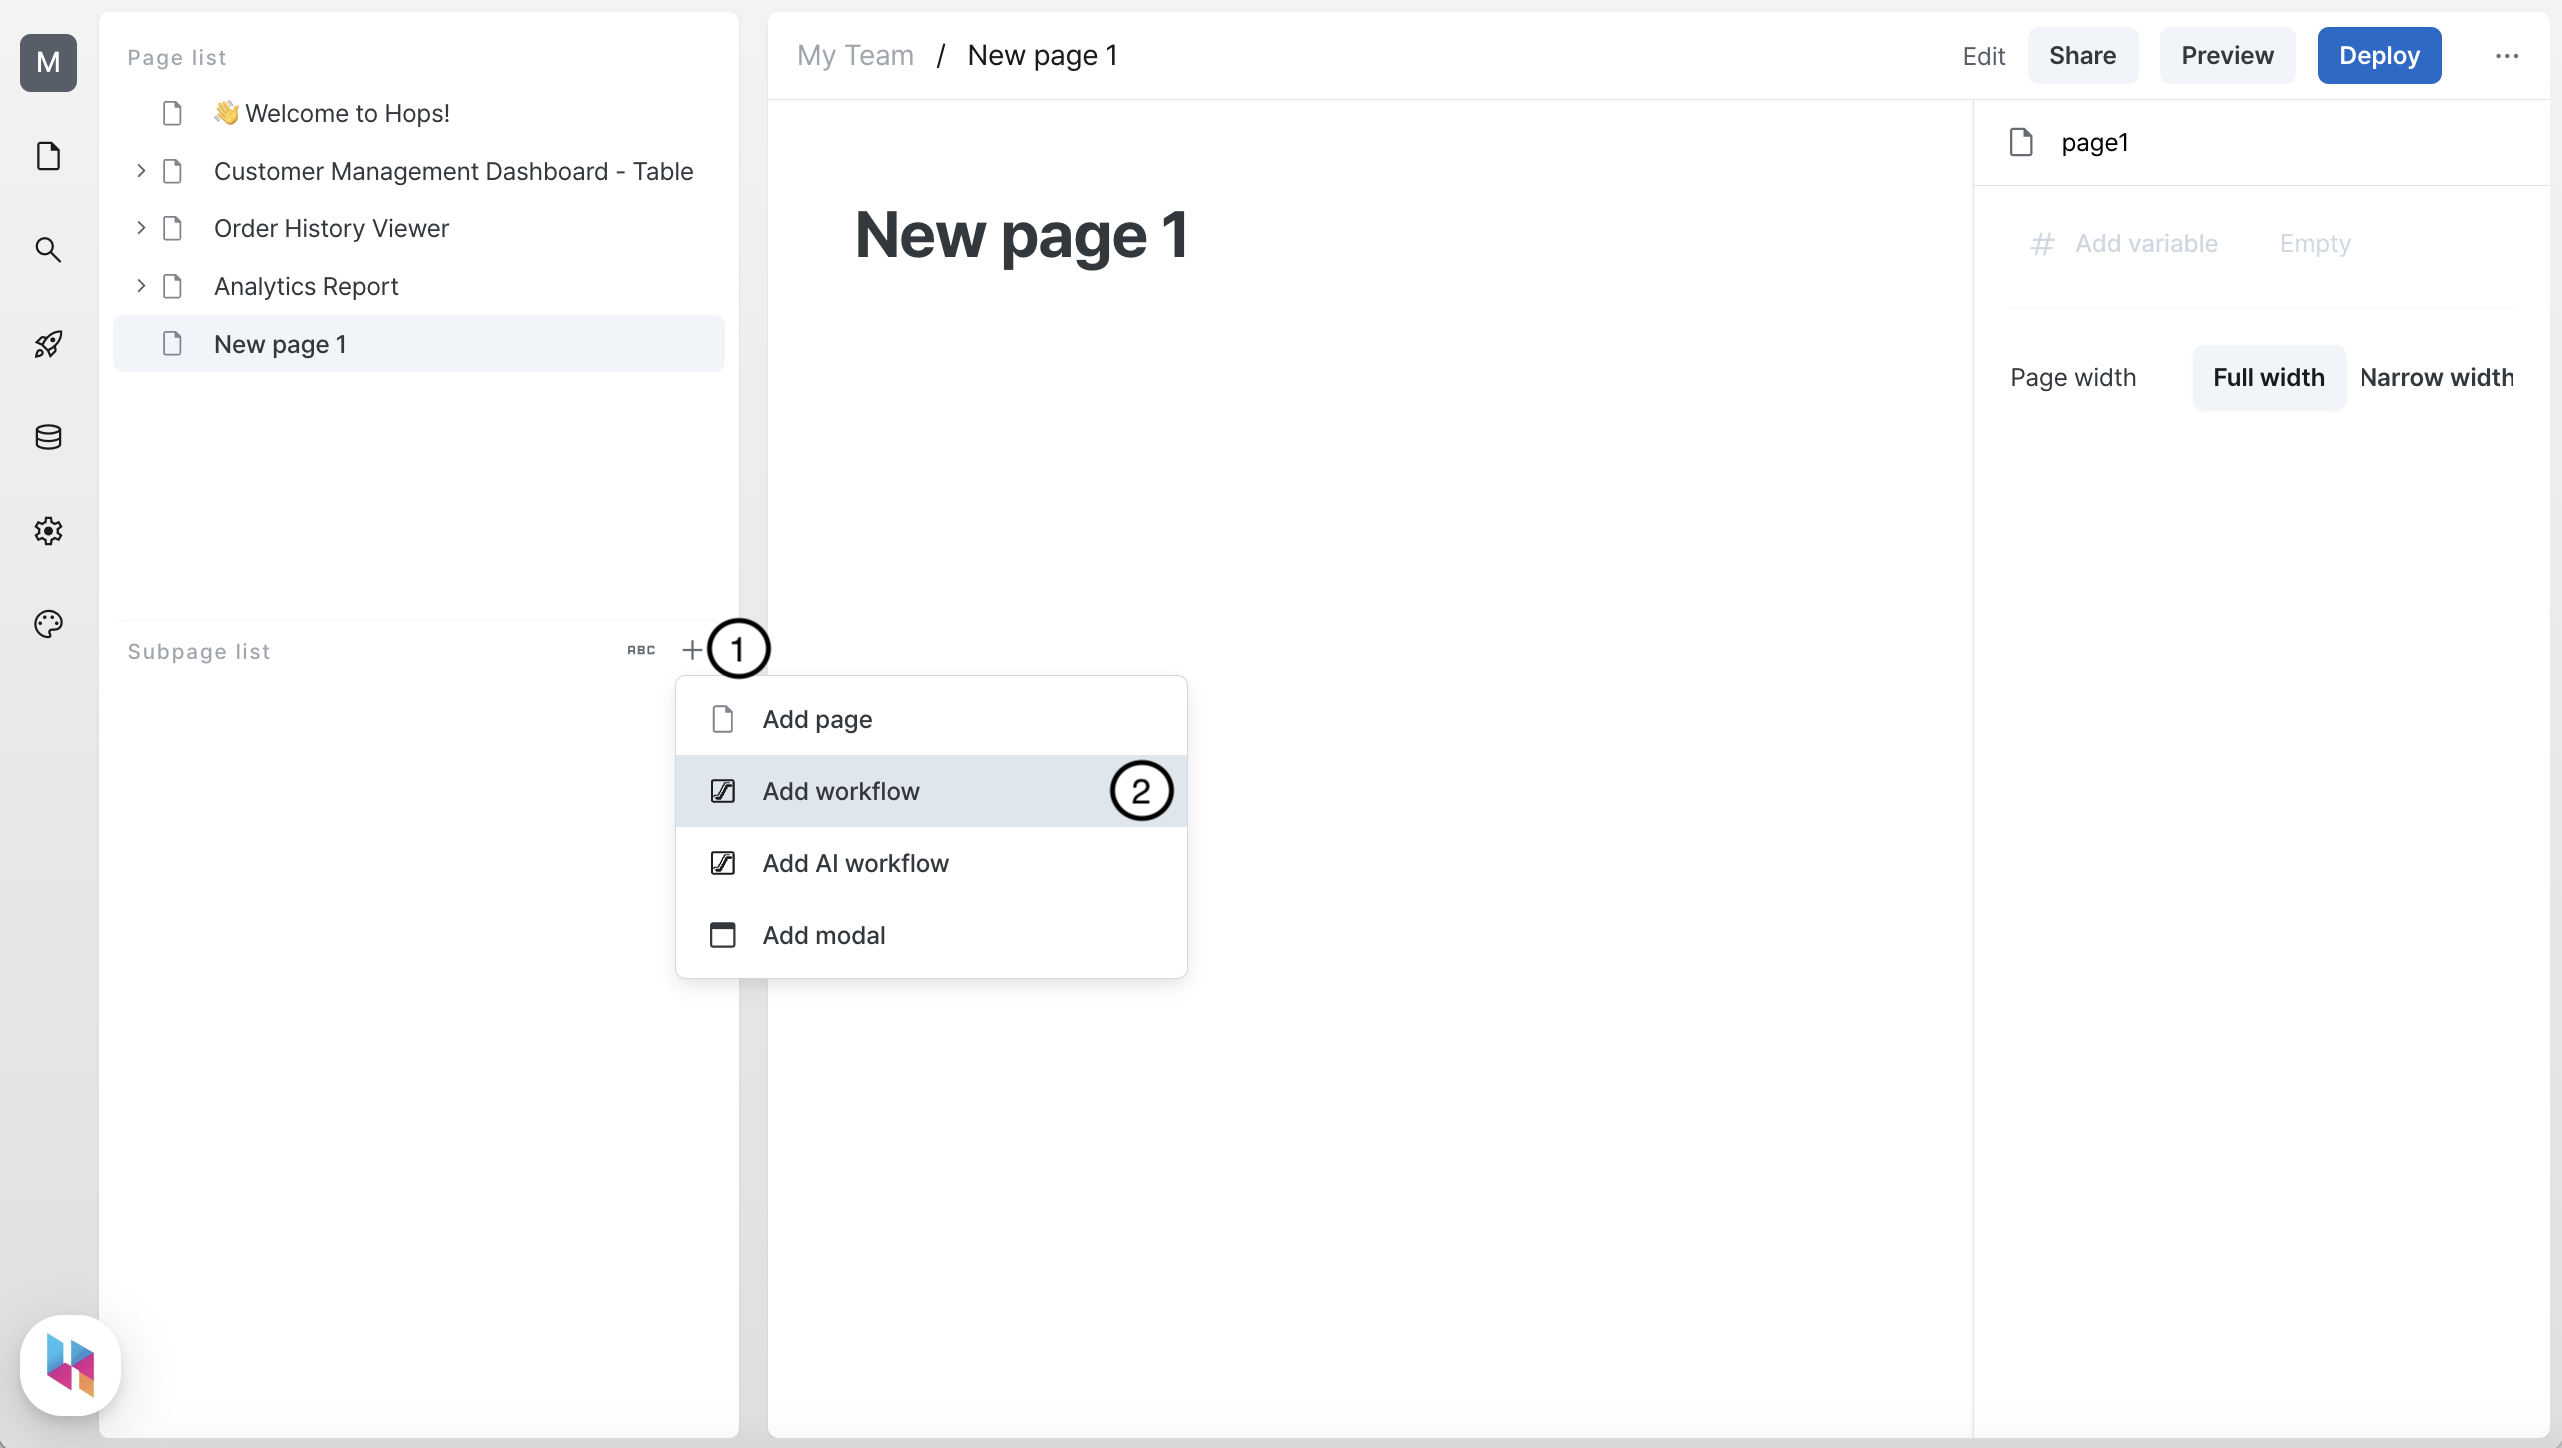Click the Add AI workflow option
Screen dimensions: 2562x1448
coord(855,862)
